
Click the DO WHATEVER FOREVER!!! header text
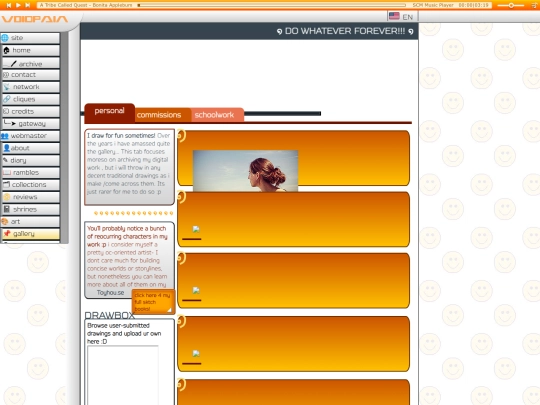pyautogui.click(x=345, y=31)
